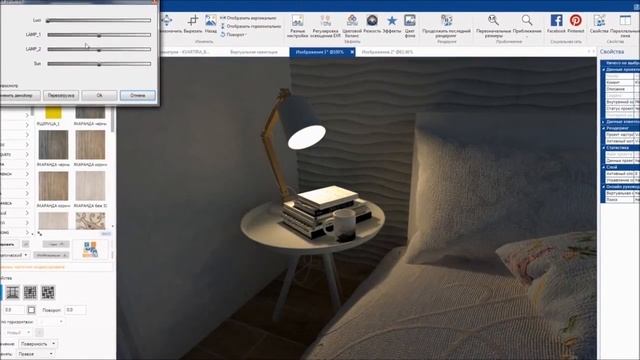Switch to the KVARTIRA document tab
The width and height of the screenshot is (640, 360).
[185, 52]
